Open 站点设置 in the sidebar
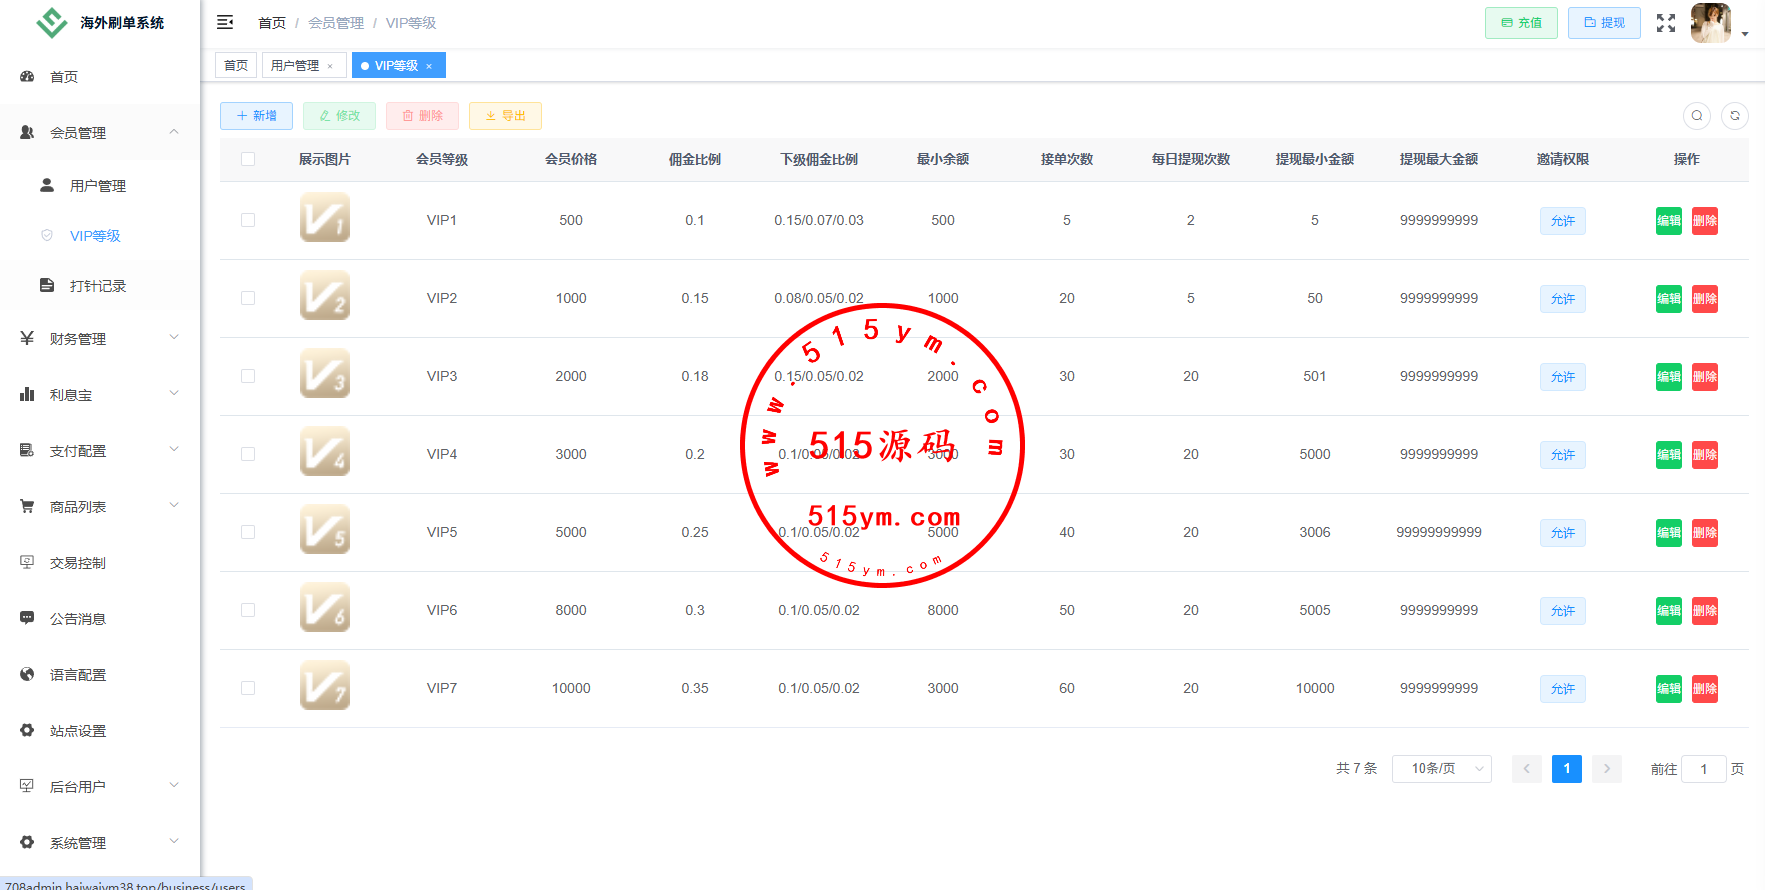The height and width of the screenshot is (890, 1765). 78,731
